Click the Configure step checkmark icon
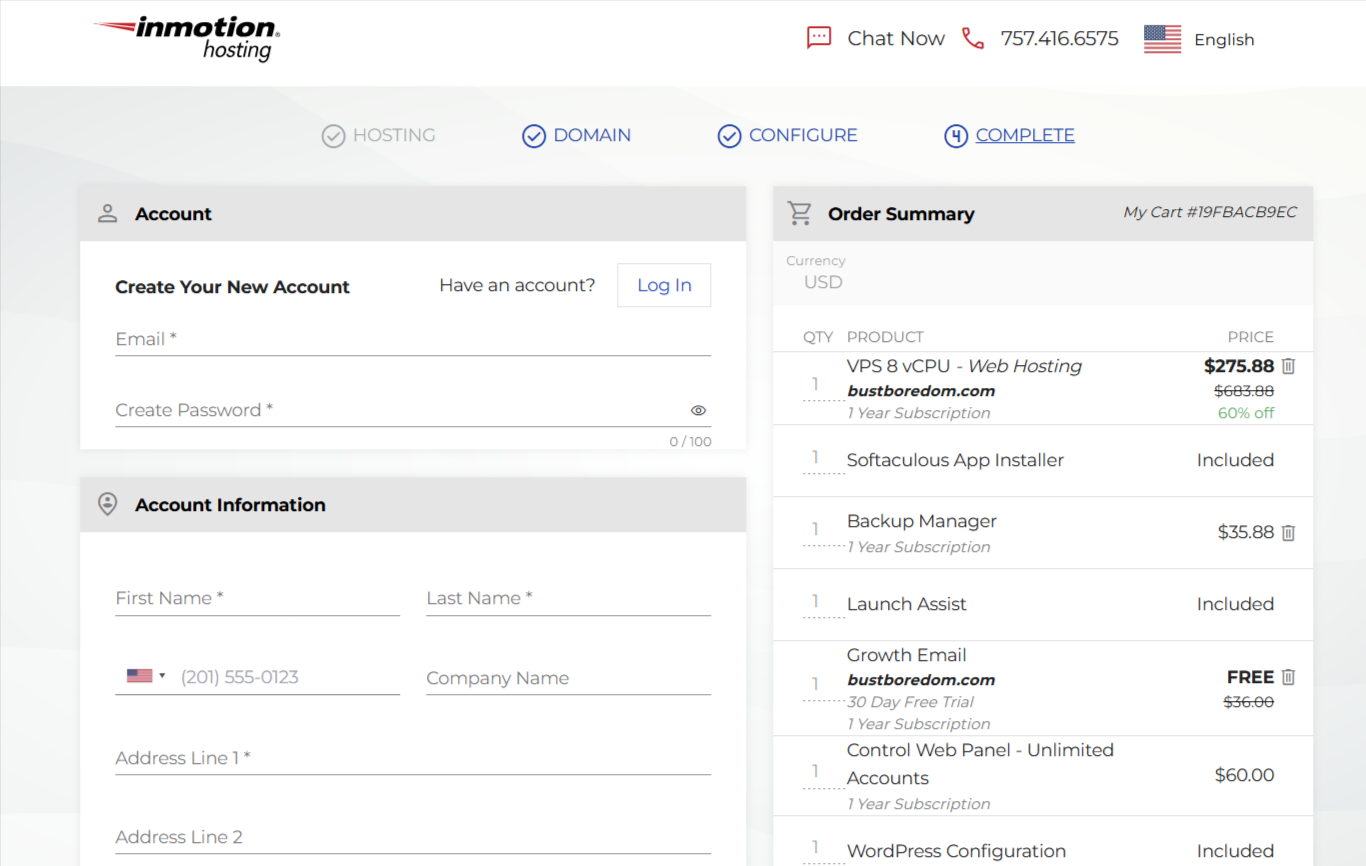Screen dimensions: 1366x866 (x=729, y=136)
